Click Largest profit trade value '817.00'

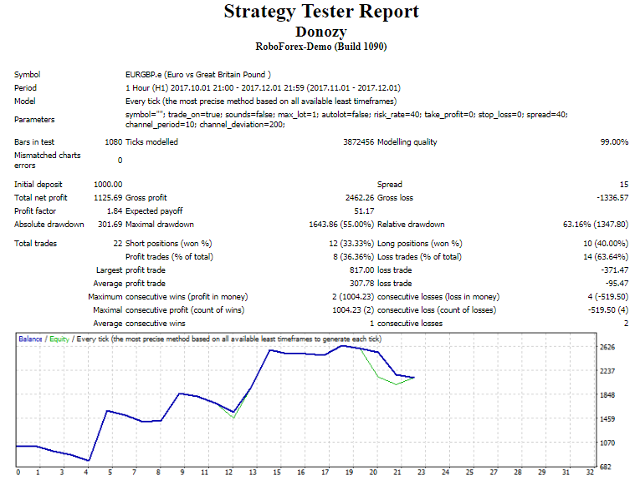[x=362, y=270]
